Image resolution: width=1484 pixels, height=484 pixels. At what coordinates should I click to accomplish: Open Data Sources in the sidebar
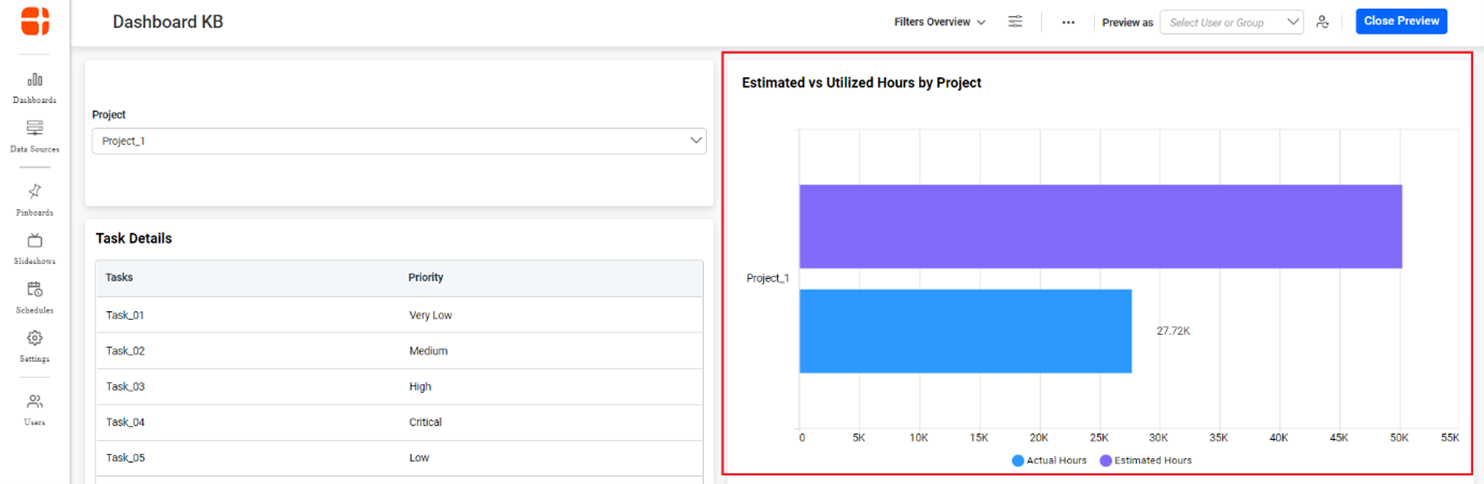35,137
